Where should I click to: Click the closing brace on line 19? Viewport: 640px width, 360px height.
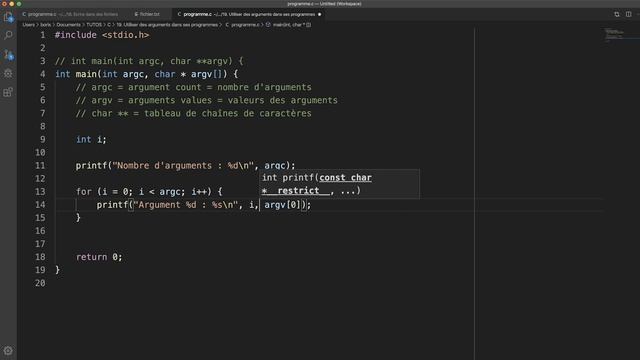click(58, 270)
